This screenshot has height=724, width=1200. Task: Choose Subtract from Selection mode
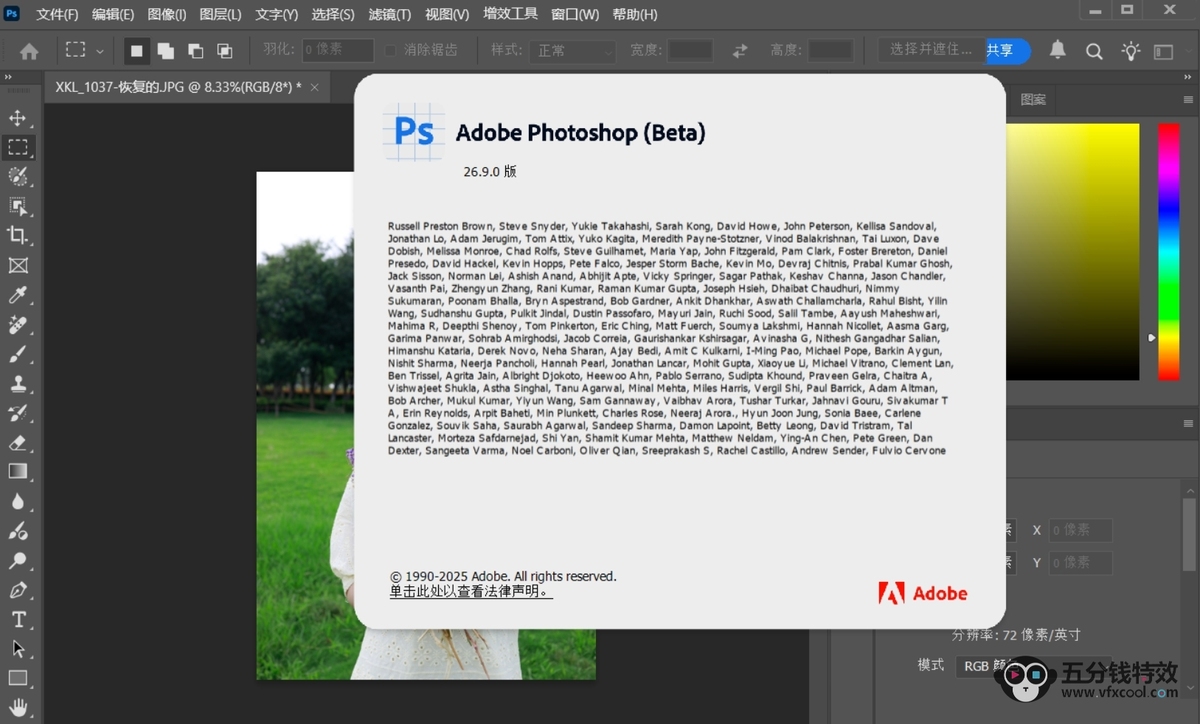click(196, 50)
